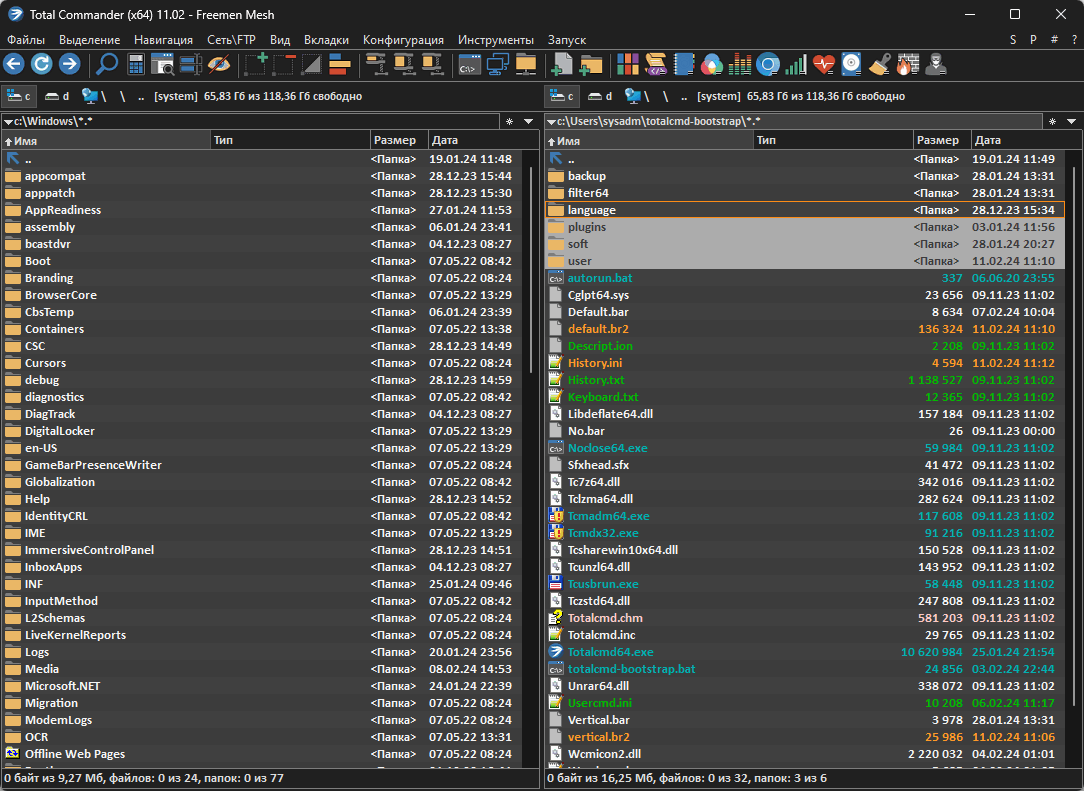Click the red heart monitor icon
Screen dimensions: 1084x791
tap(823, 65)
